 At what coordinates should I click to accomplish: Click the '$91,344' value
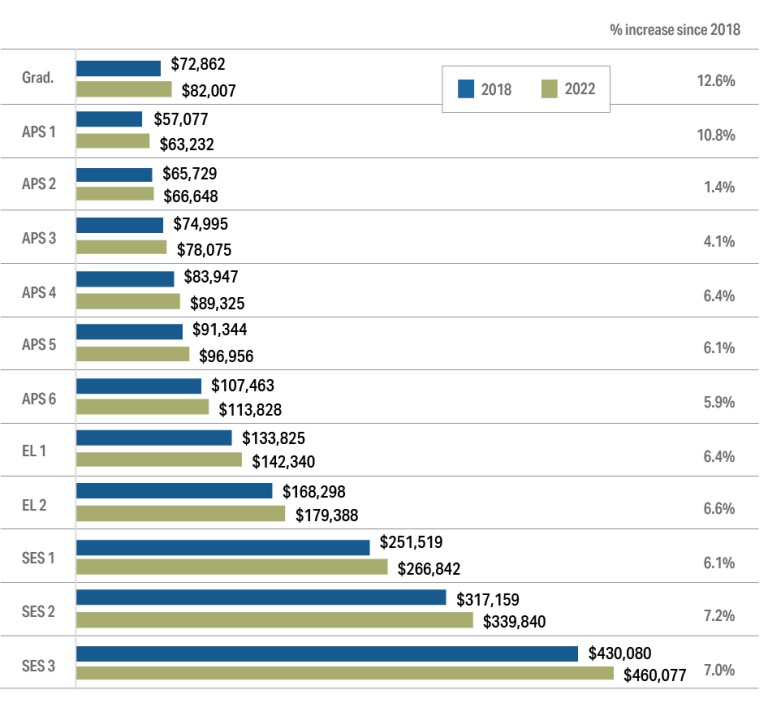(x=219, y=329)
